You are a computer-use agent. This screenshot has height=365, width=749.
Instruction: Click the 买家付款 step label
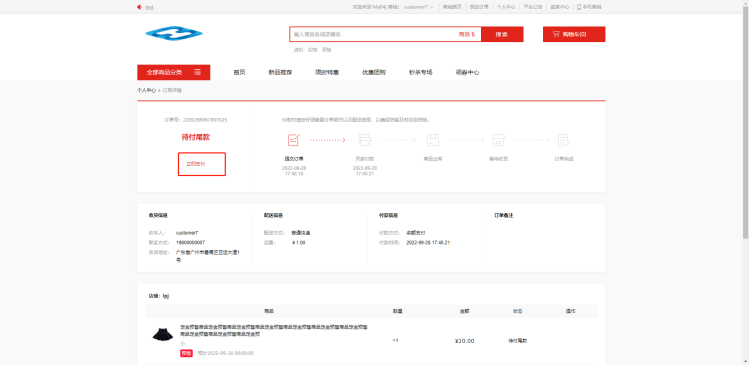click(x=365, y=159)
